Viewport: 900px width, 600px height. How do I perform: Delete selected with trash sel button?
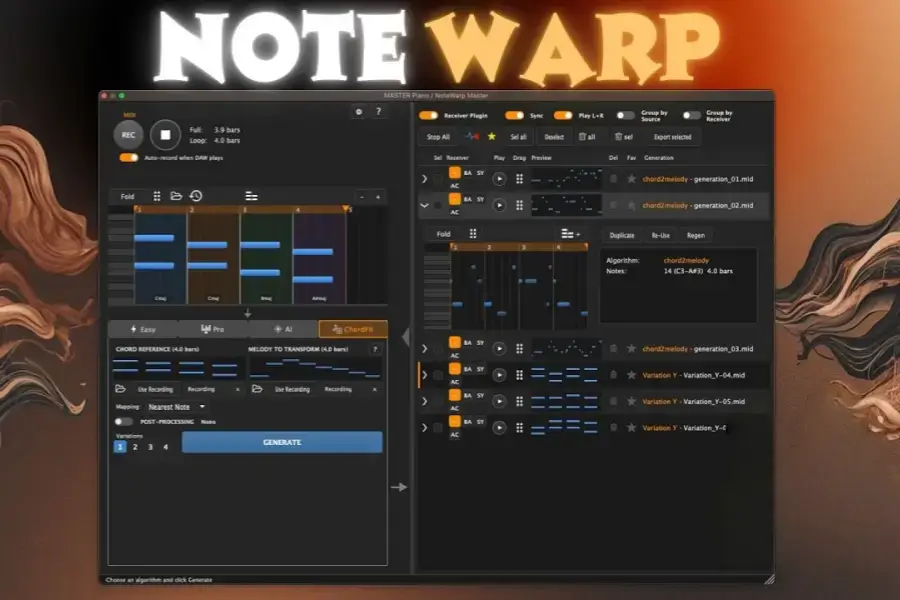coord(623,137)
